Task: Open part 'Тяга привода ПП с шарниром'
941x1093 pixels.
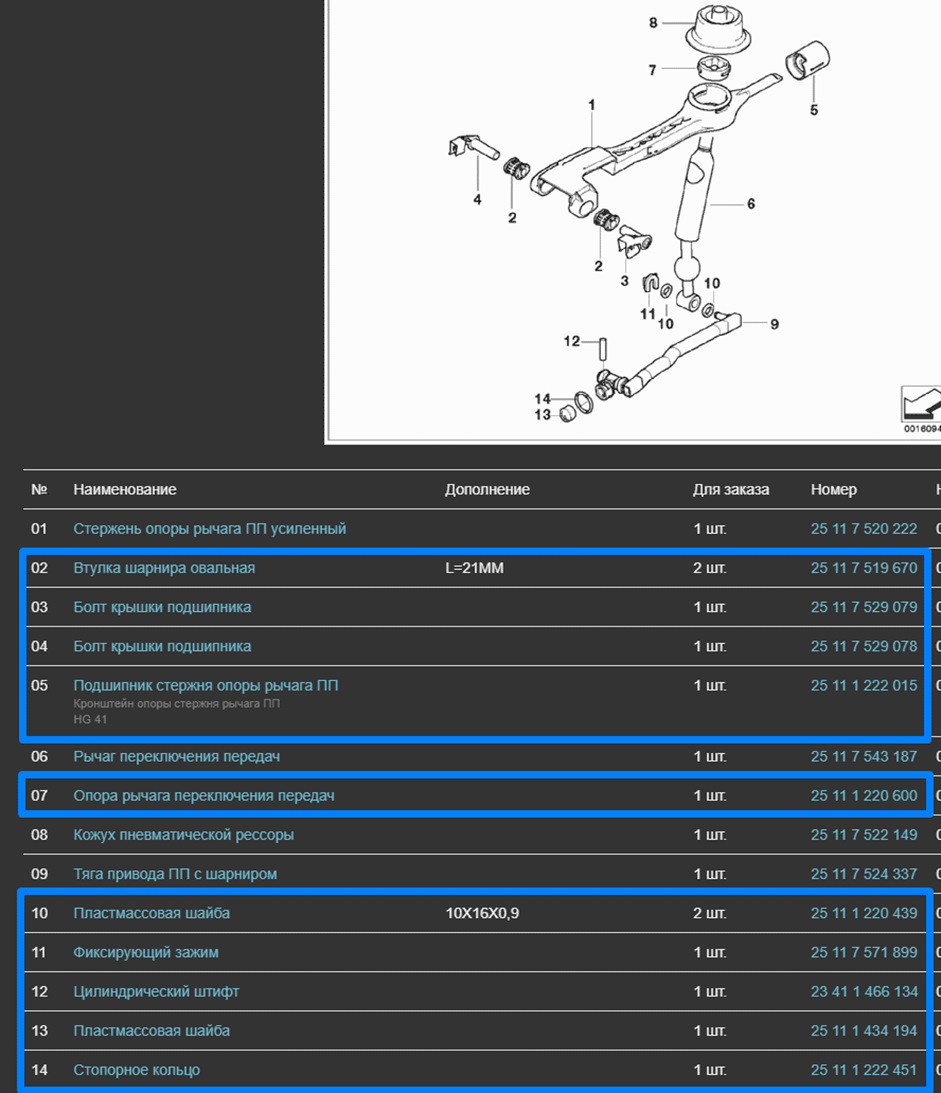Action: point(175,873)
